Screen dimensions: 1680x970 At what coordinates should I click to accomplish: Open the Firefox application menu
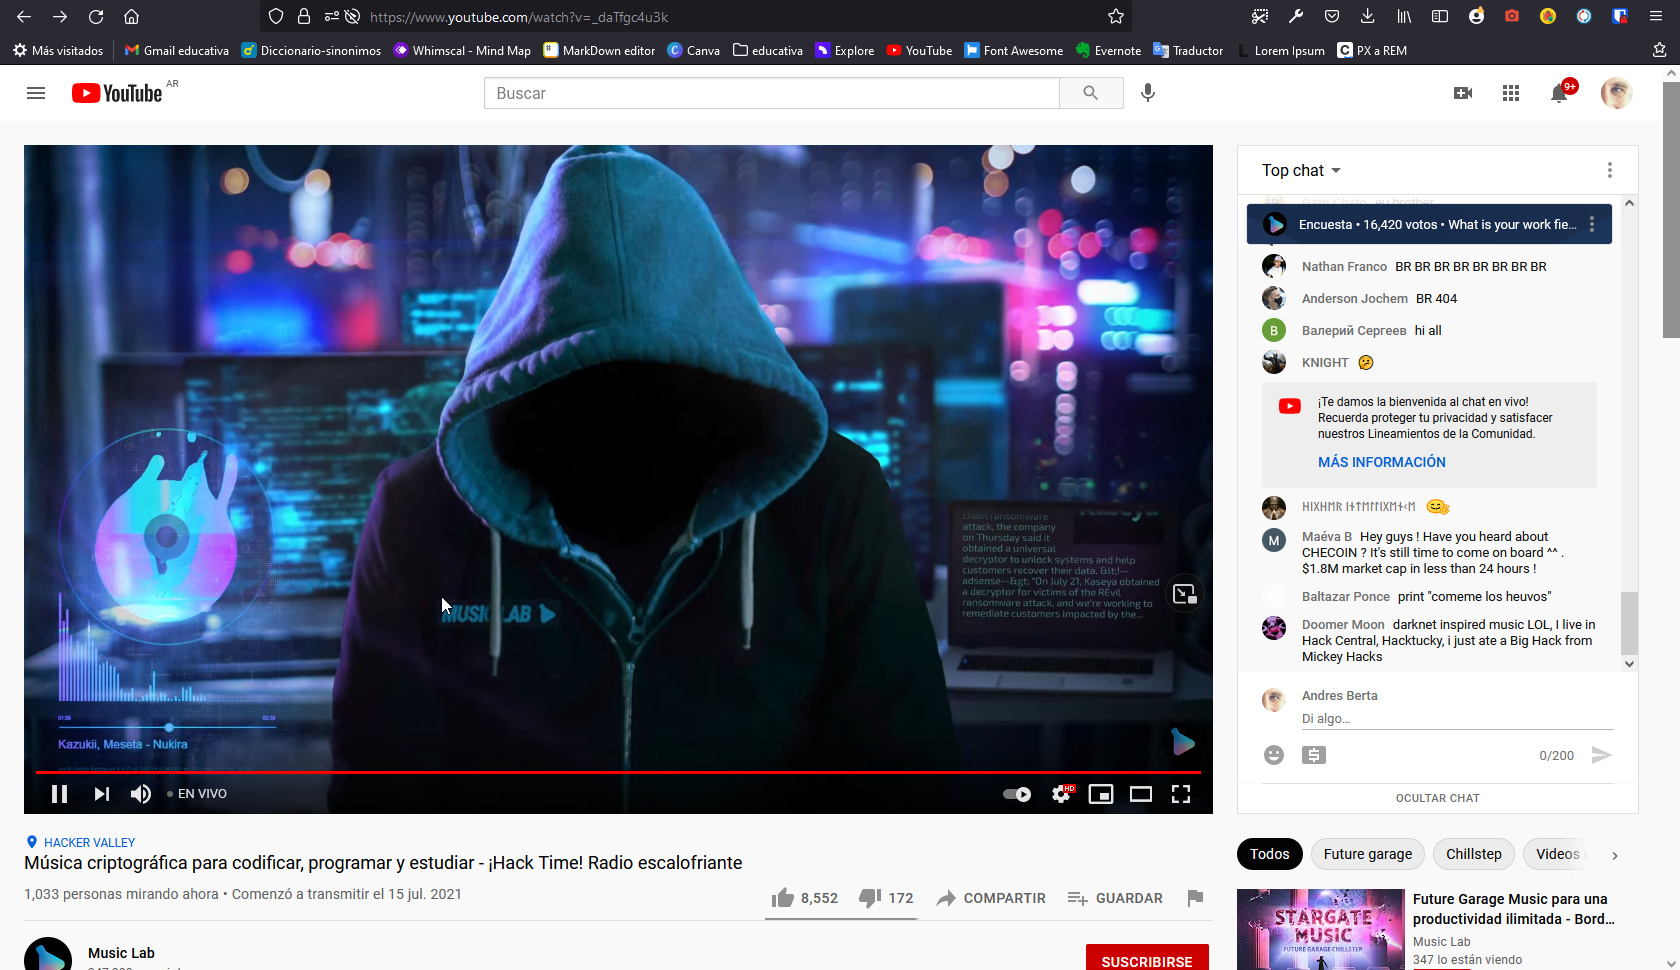click(1655, 17)
